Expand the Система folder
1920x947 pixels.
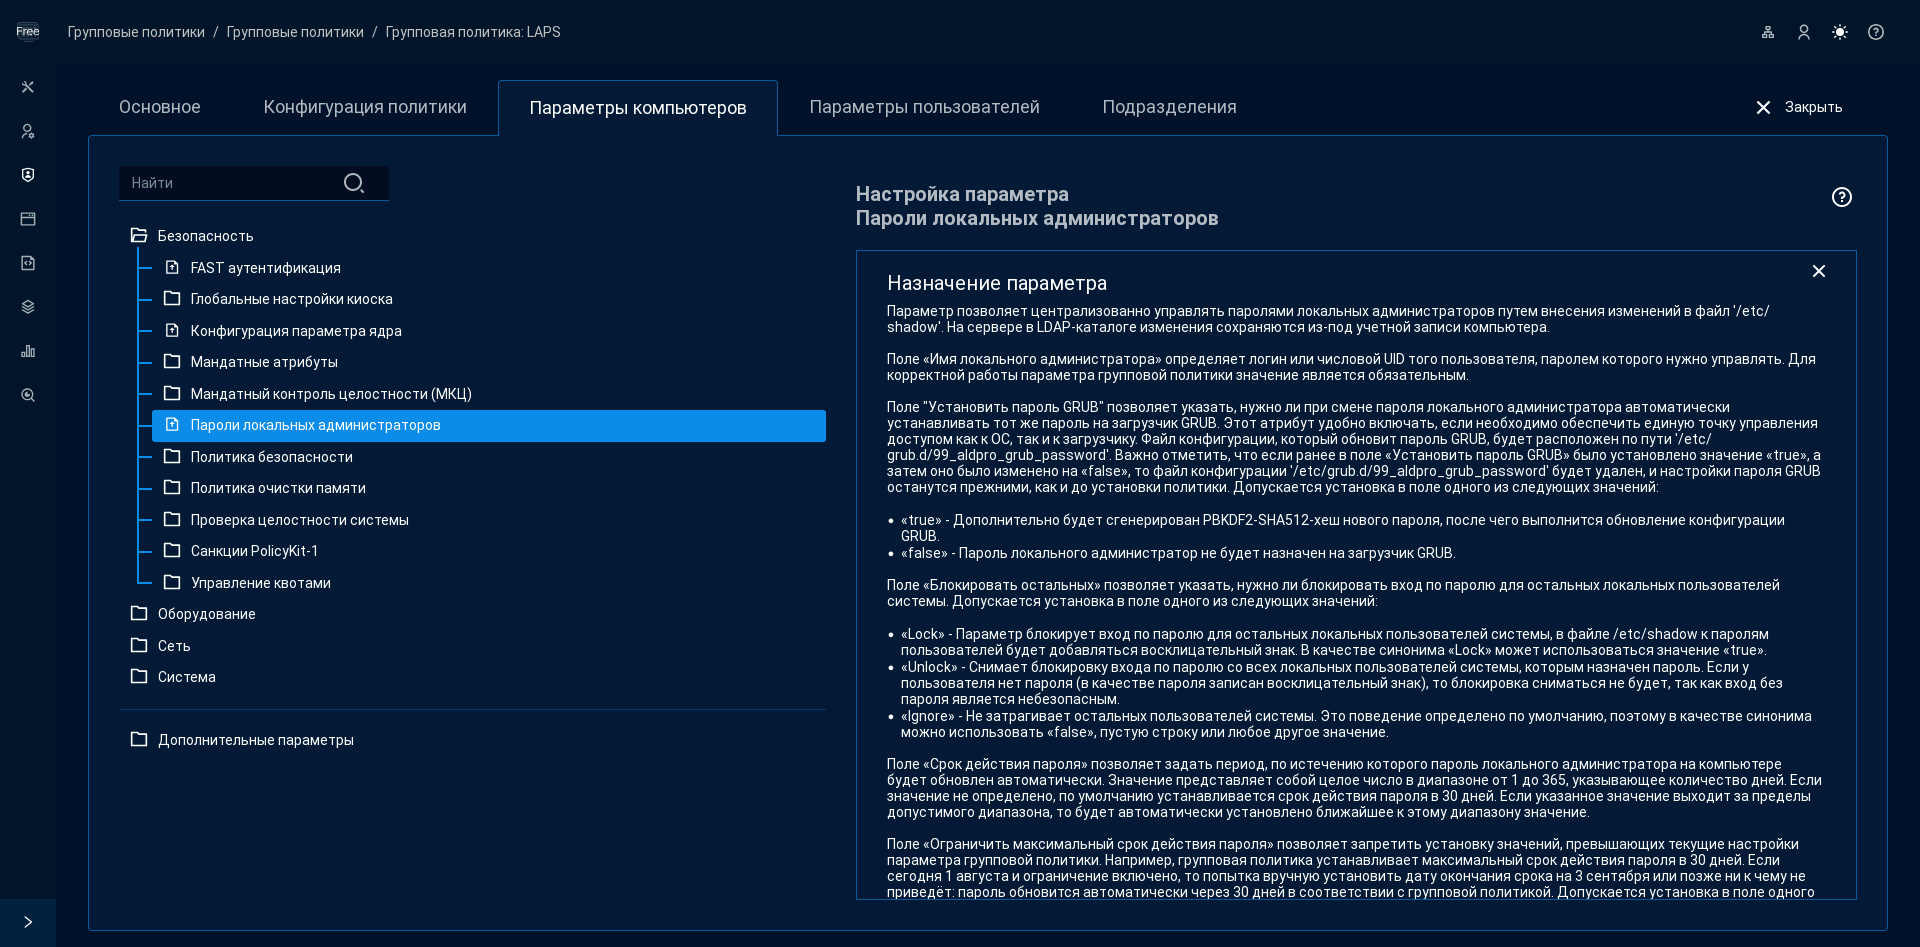[139, 677]
